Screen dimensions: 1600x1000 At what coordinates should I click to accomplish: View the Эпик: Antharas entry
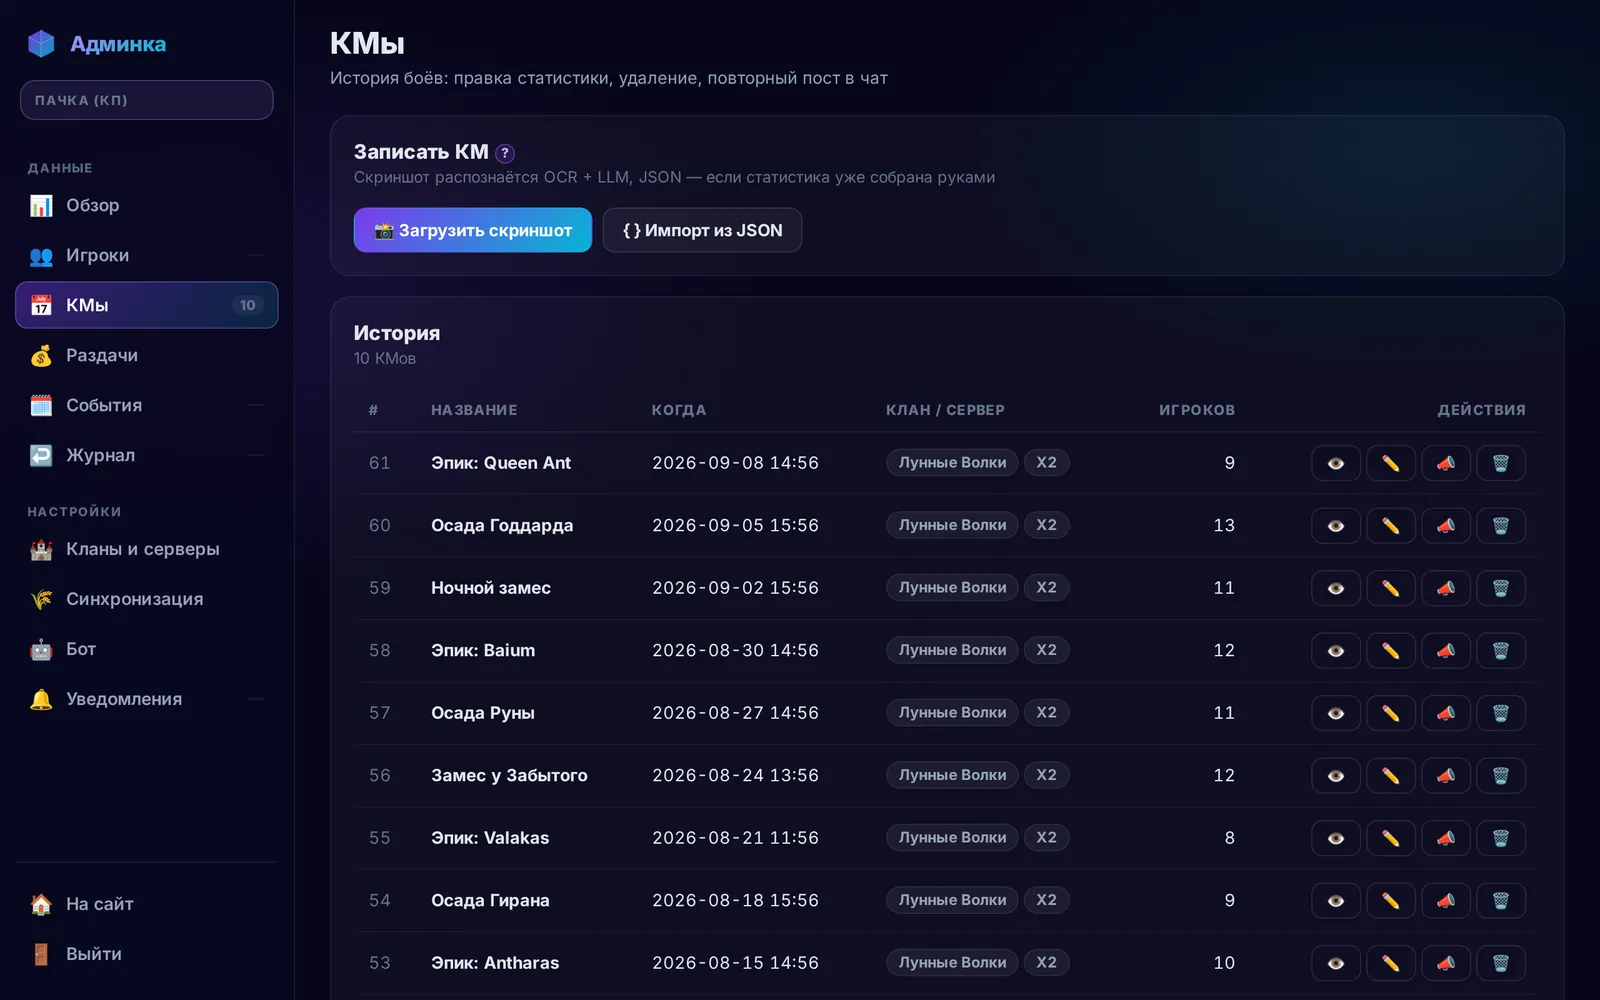1335,963
